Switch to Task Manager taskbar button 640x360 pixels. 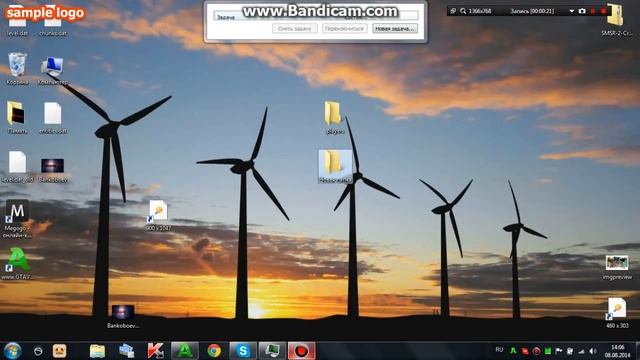[x=272, y=351]
